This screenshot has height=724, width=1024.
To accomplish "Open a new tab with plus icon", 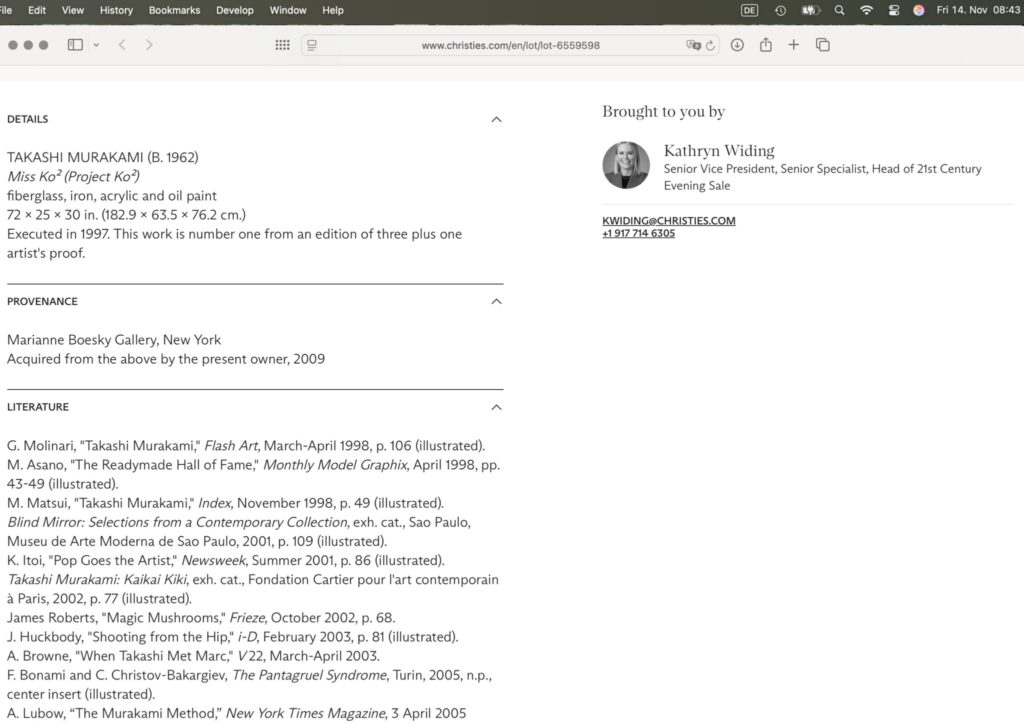I will 794,45.
